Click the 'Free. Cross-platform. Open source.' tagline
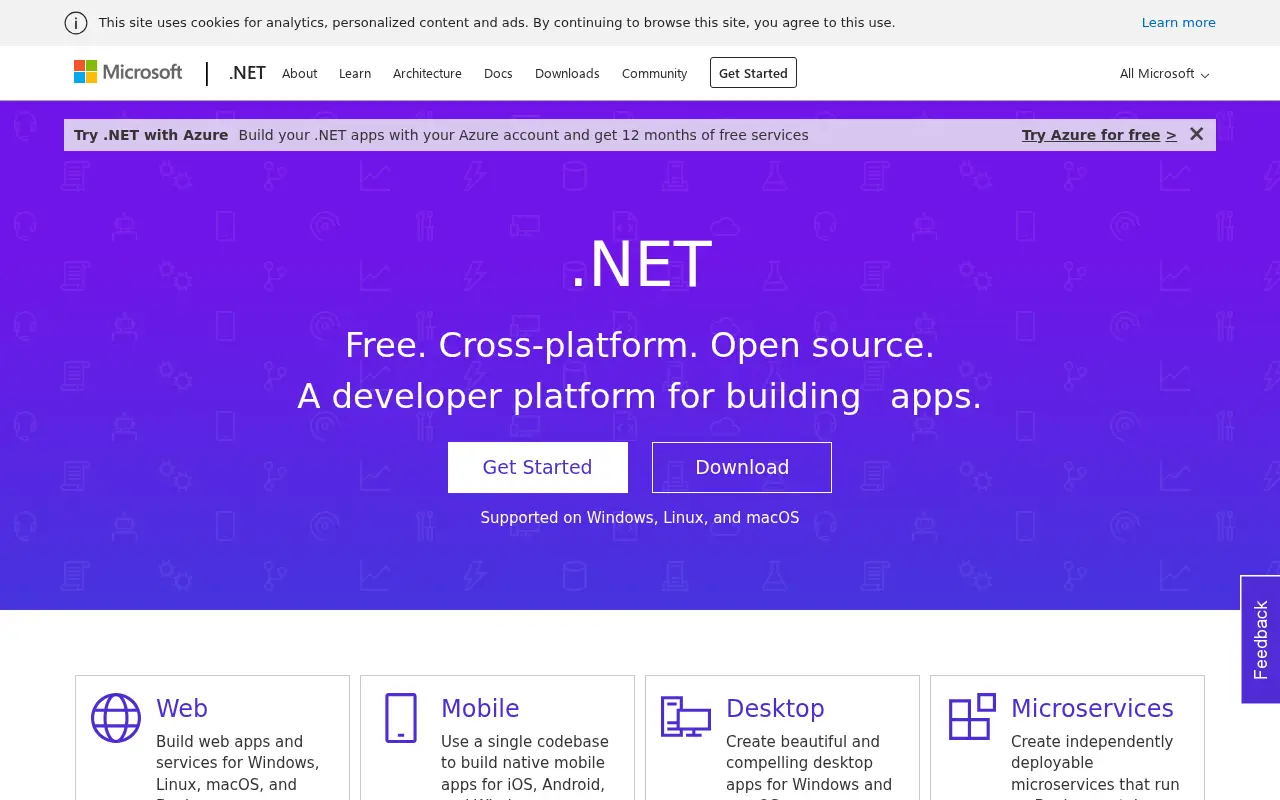Viewport: 1280px width, 800px height. coord(640,345)
